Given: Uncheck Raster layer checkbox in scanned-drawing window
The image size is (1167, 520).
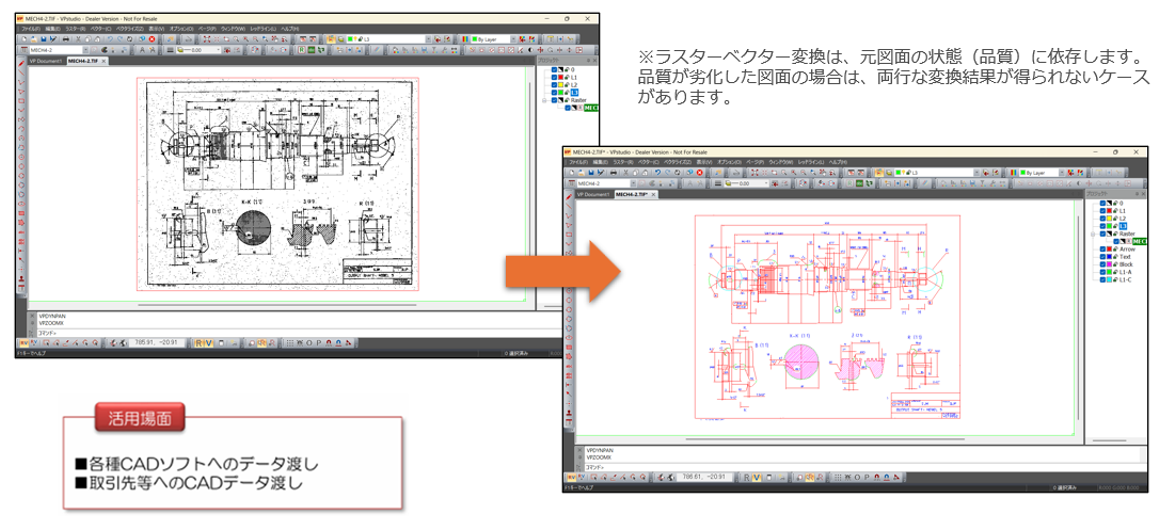Looking at the screenshot, I should (x=554, y=100).
